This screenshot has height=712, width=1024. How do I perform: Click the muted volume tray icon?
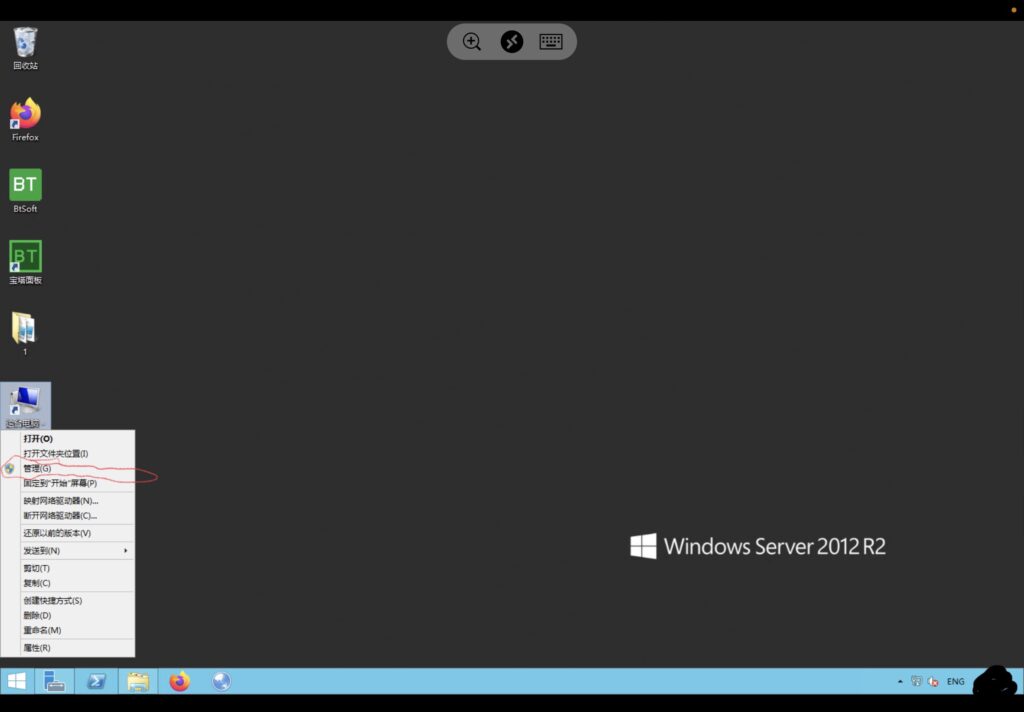coord(932,681)
